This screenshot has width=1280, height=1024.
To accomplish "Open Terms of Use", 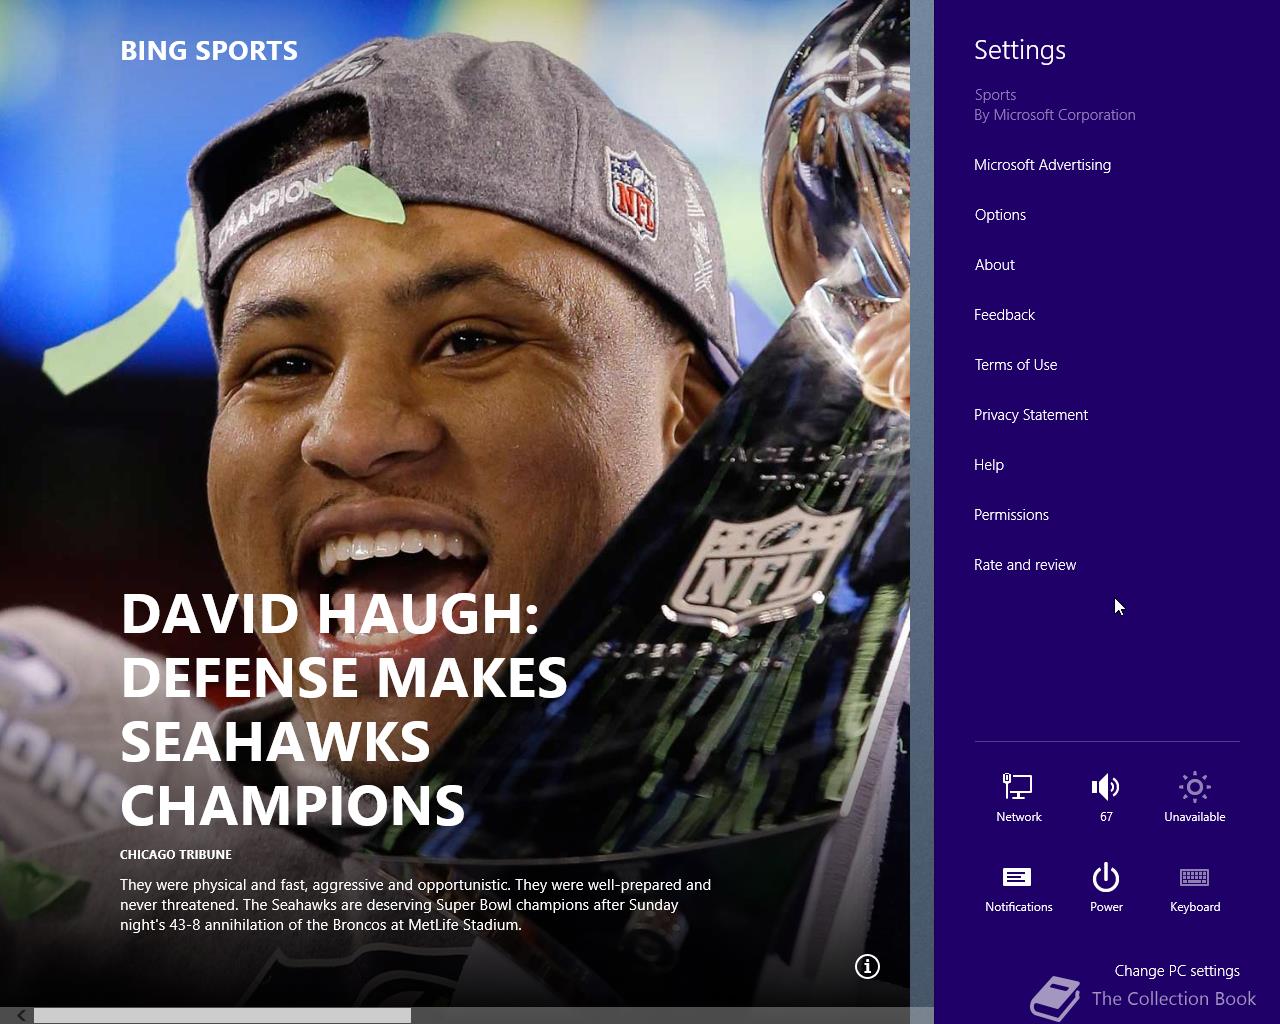I will 1015,365.
